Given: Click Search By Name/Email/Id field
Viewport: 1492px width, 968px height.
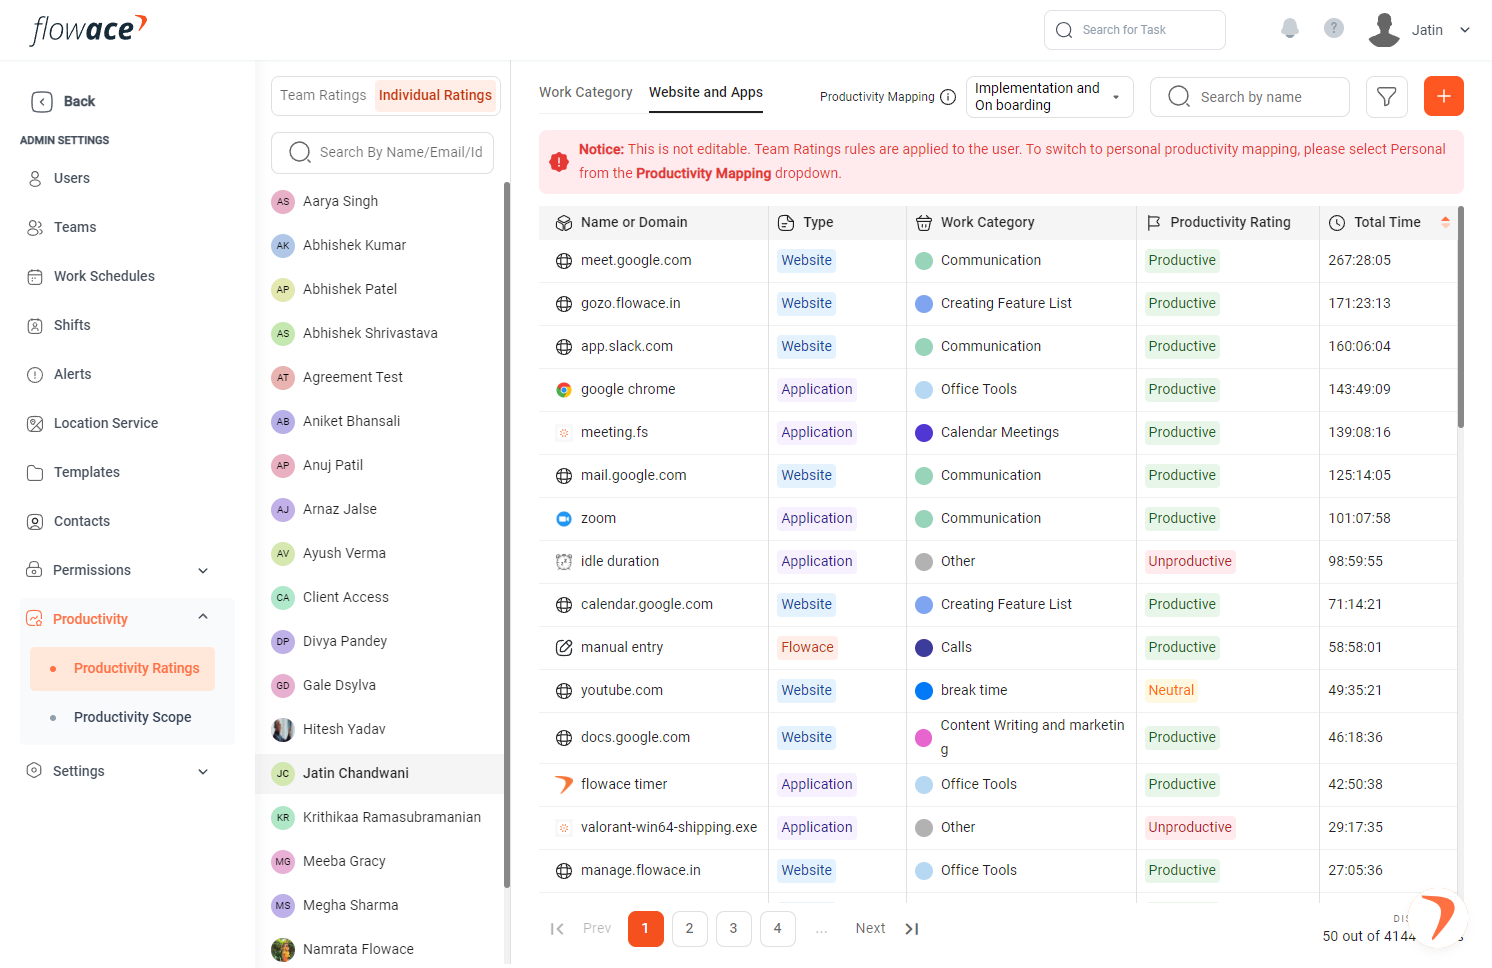Looking at the screenshot, I should 382,153.
